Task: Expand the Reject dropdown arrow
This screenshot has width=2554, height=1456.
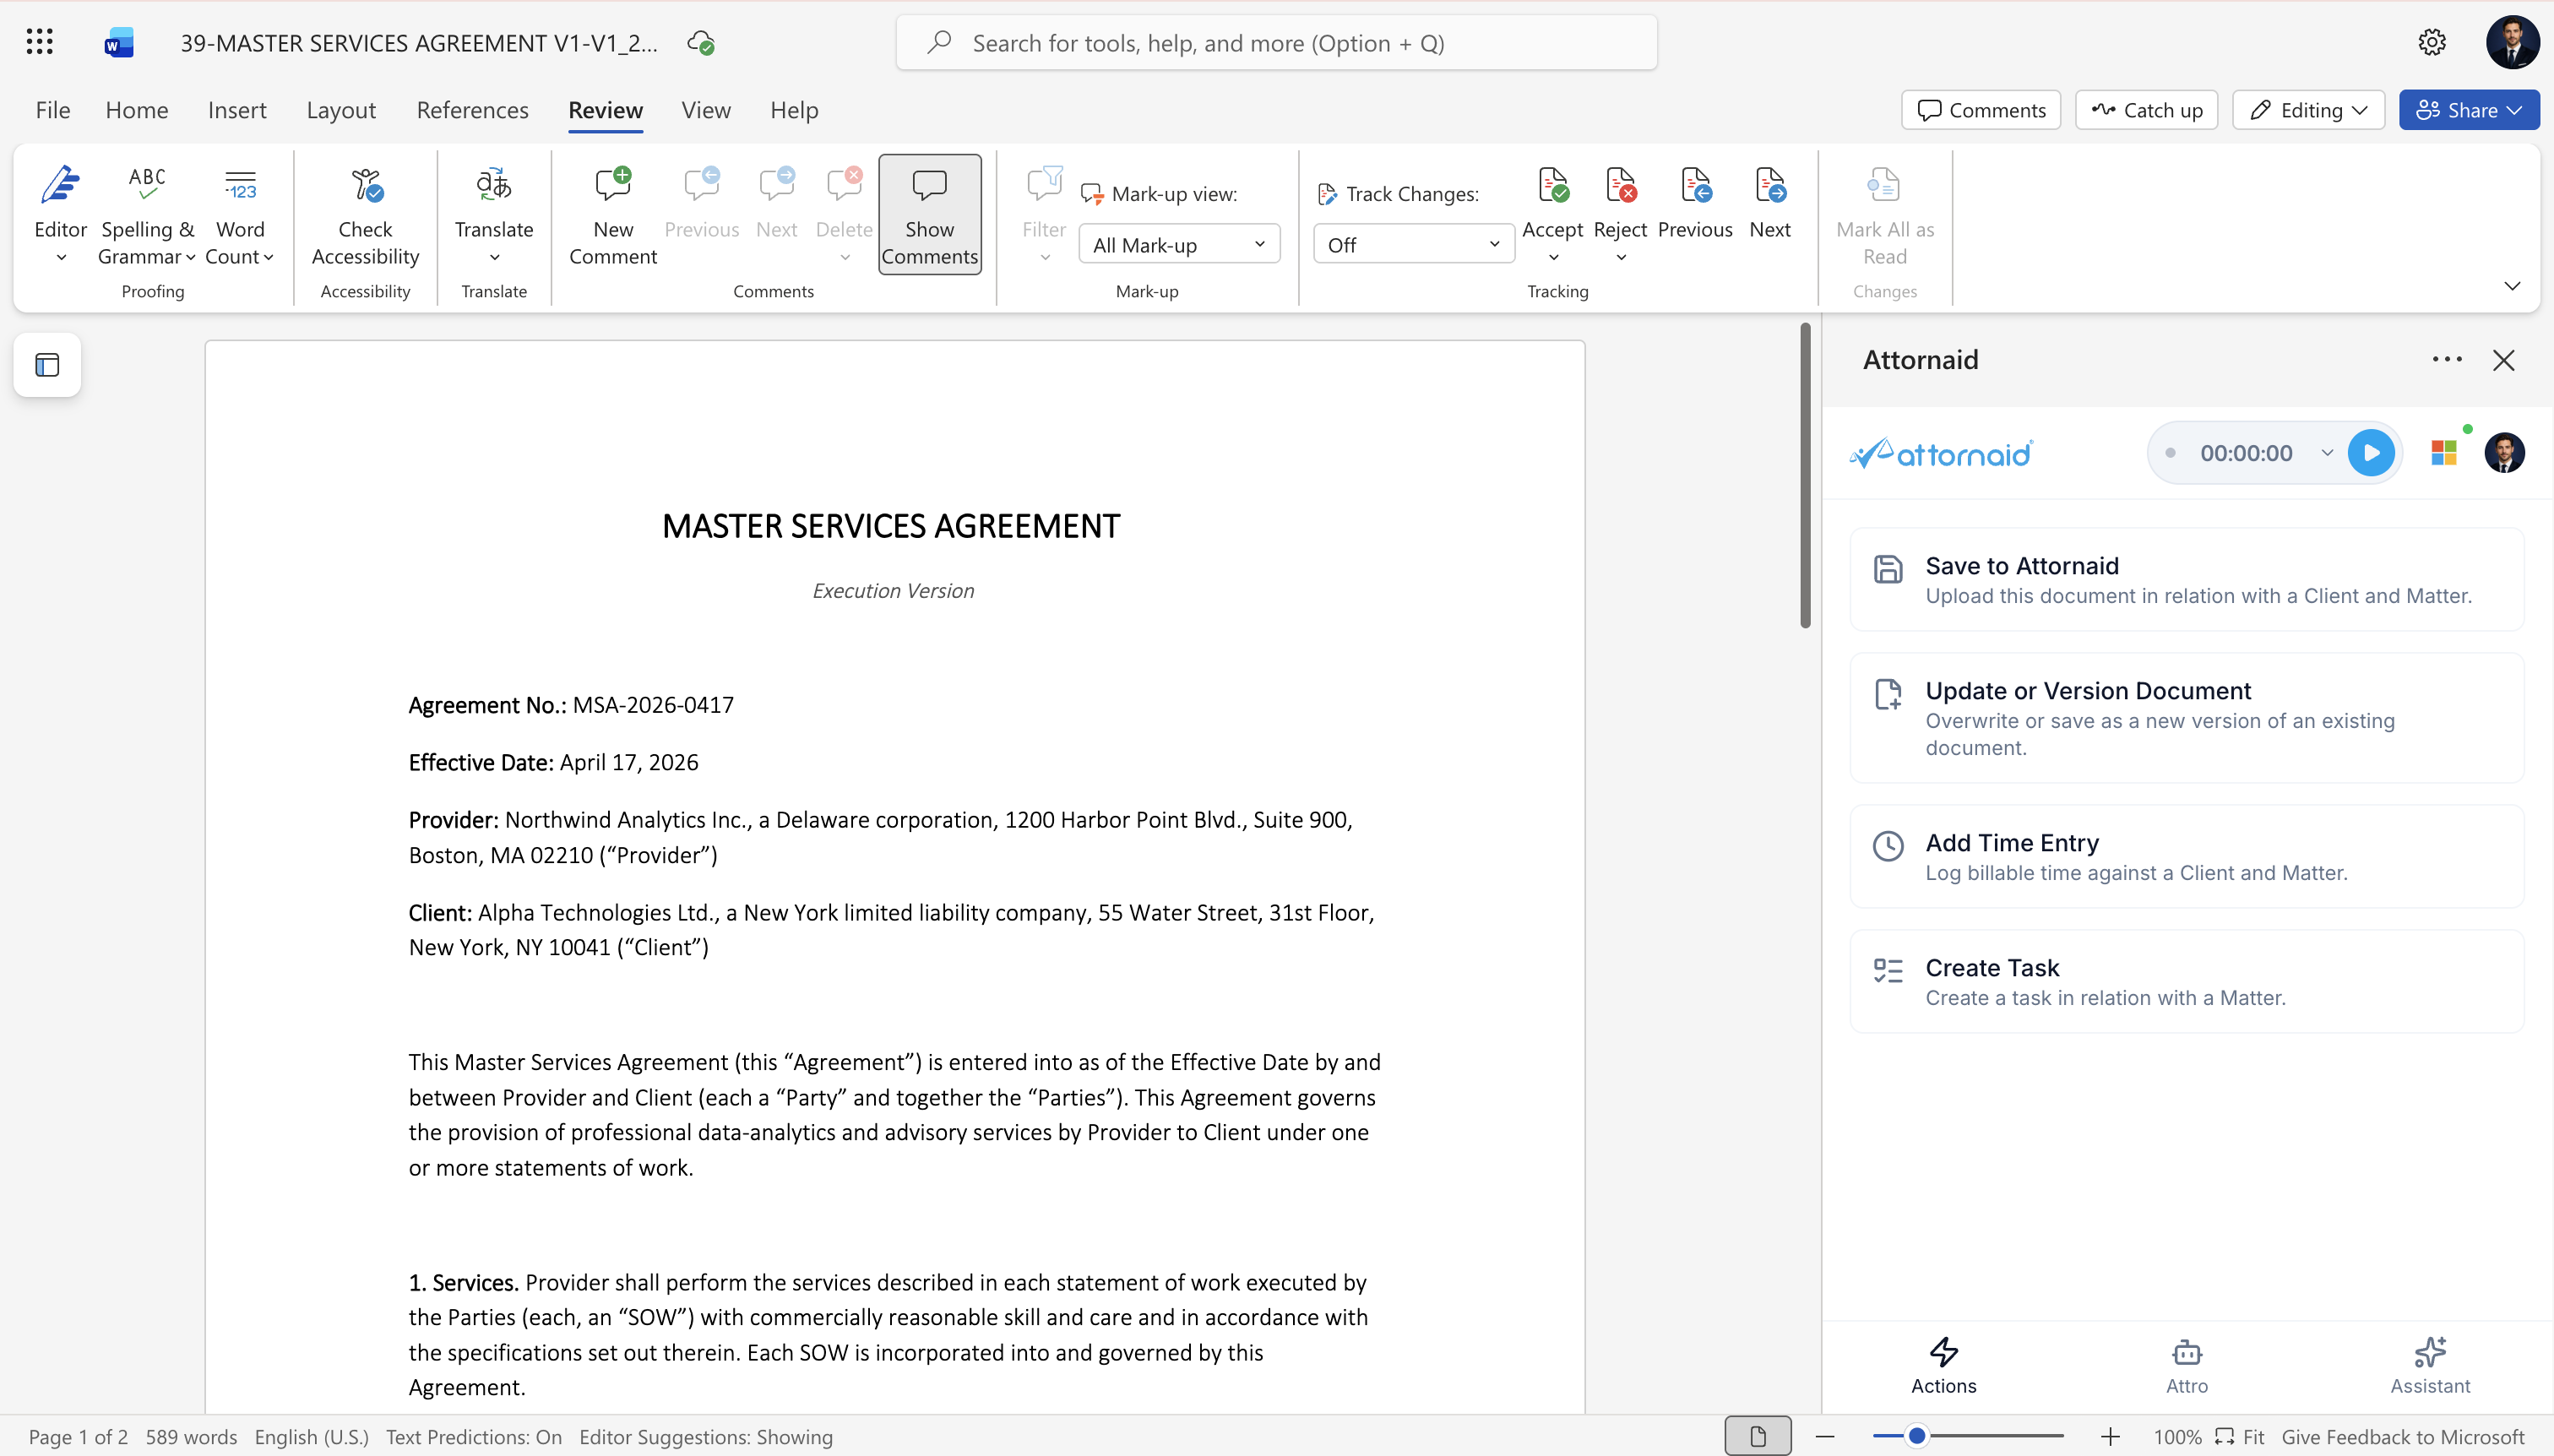Action: [x=1621, y=258]
